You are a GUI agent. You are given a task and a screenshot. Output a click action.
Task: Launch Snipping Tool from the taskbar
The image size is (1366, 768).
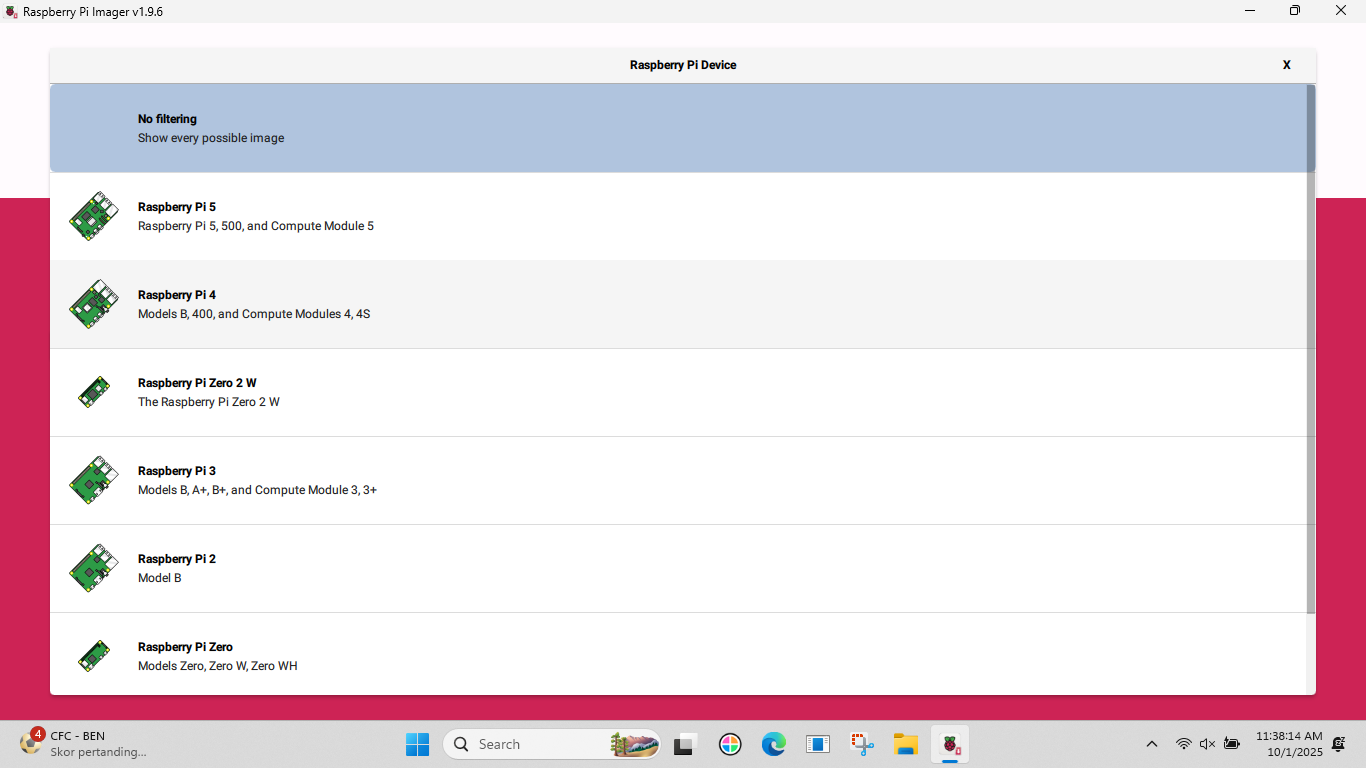tap(861, 744)
